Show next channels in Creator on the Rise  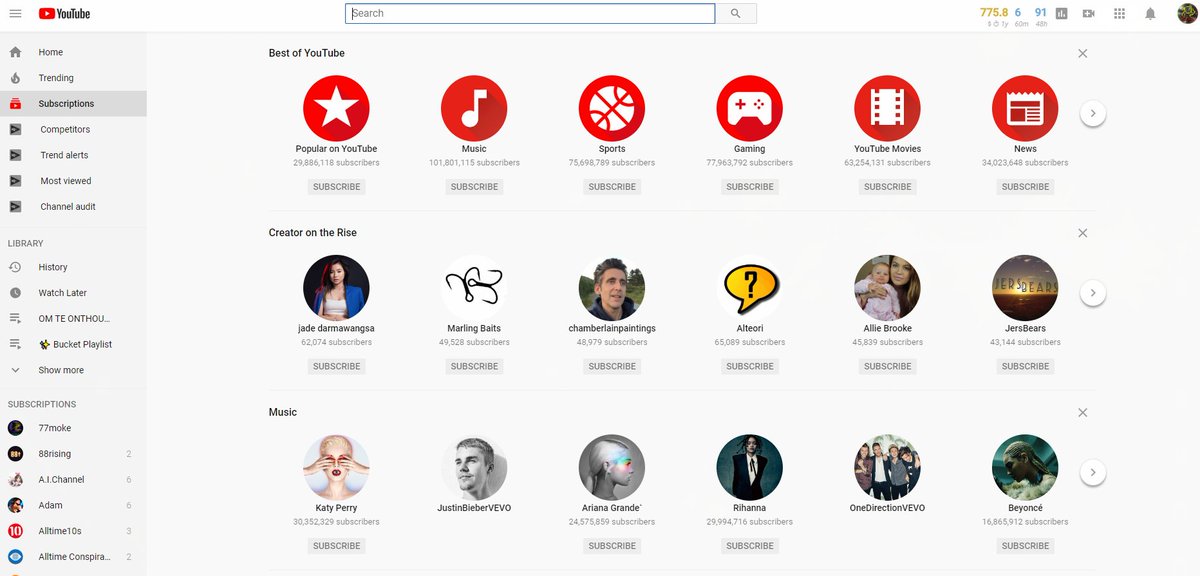(x=1093, y=293)
